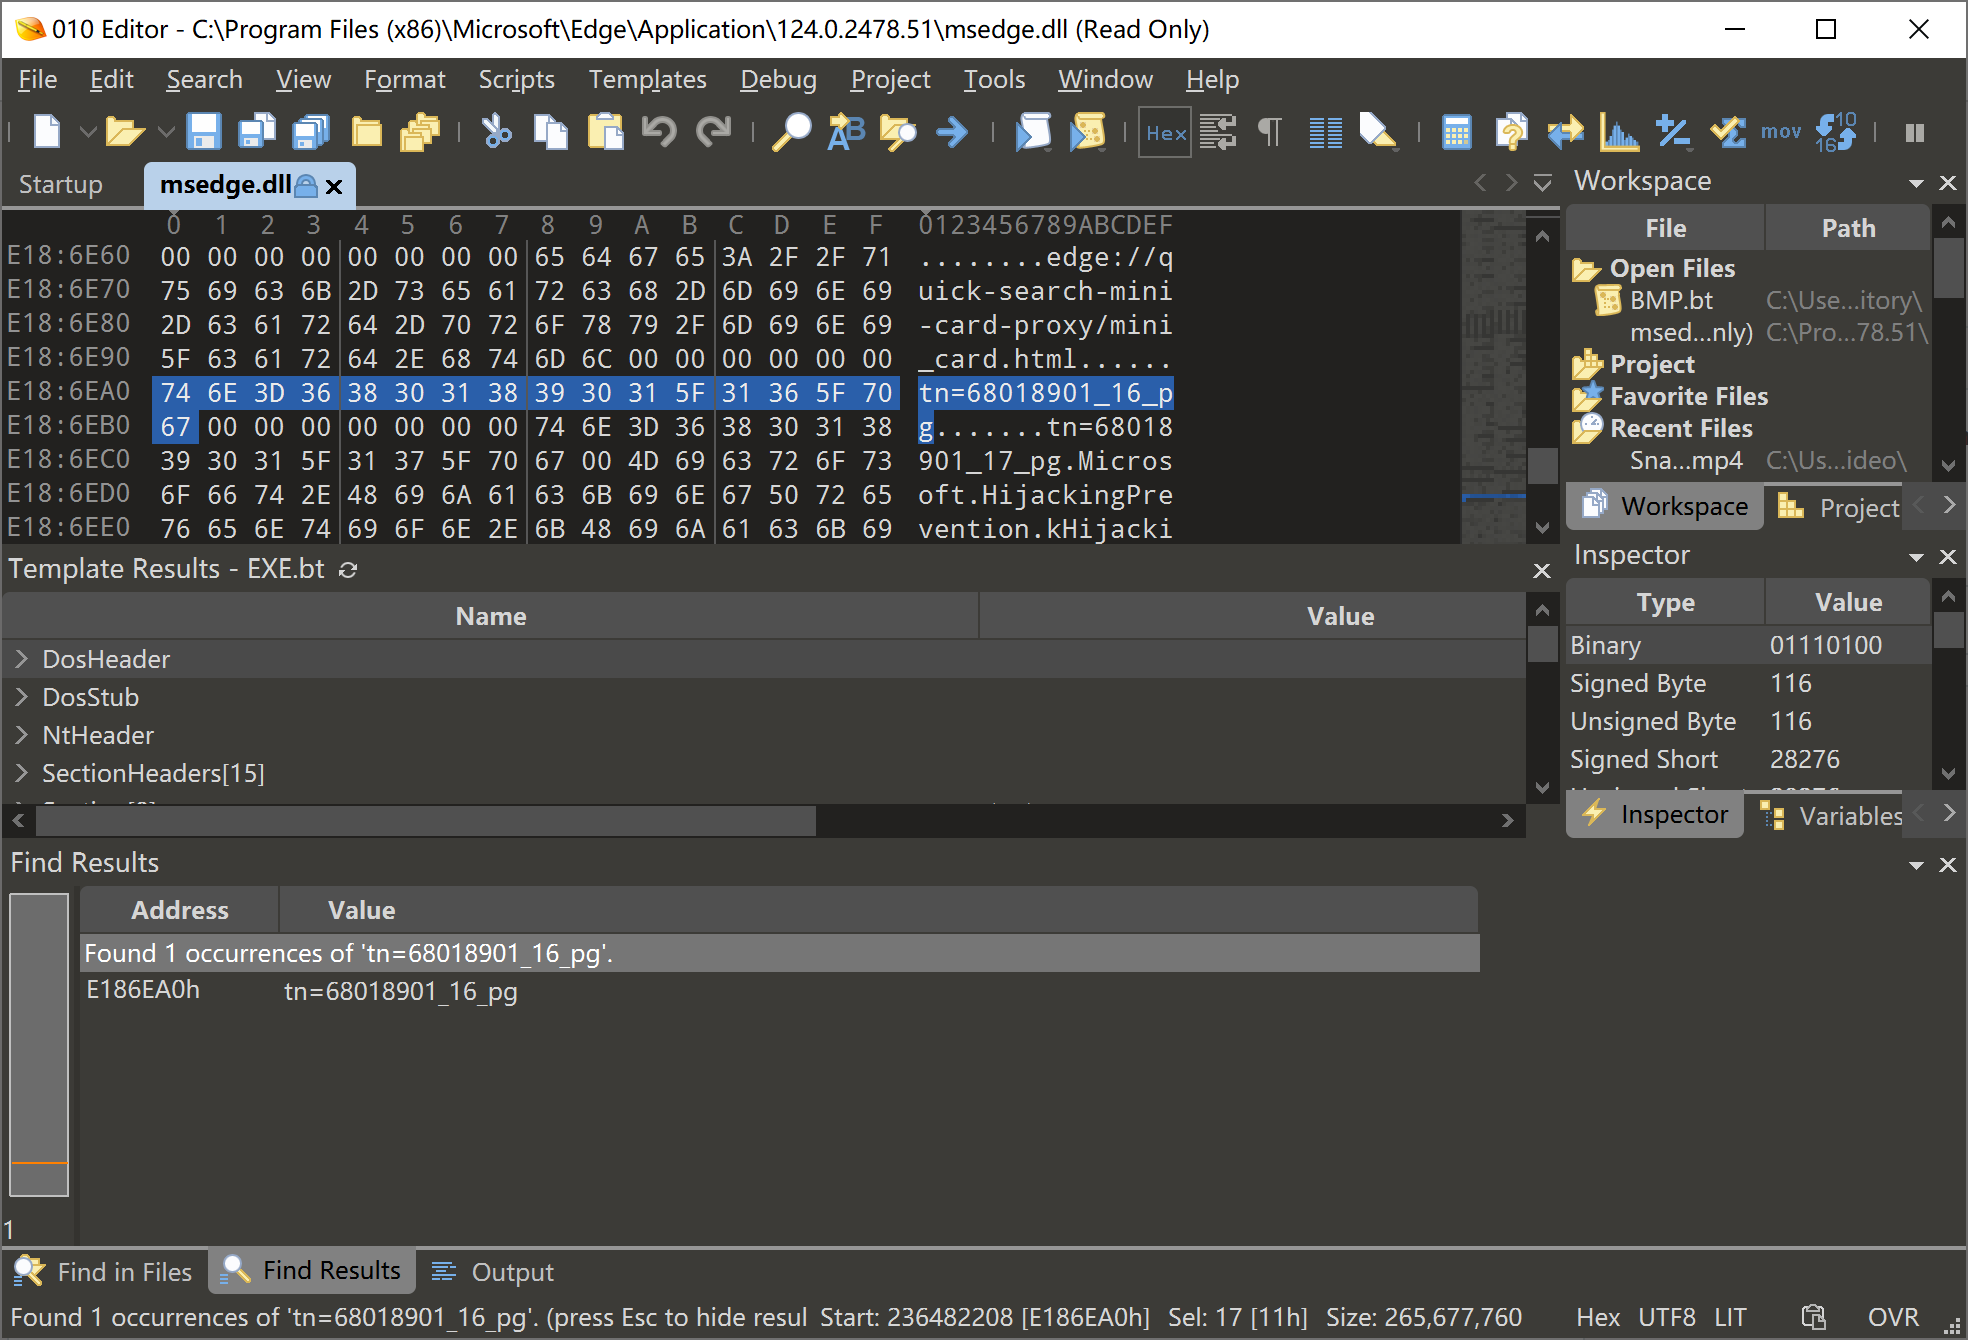Toggle OVR insert mode in status bar
The width and height of the screenshot is (1968, 1340).
1893,1317
